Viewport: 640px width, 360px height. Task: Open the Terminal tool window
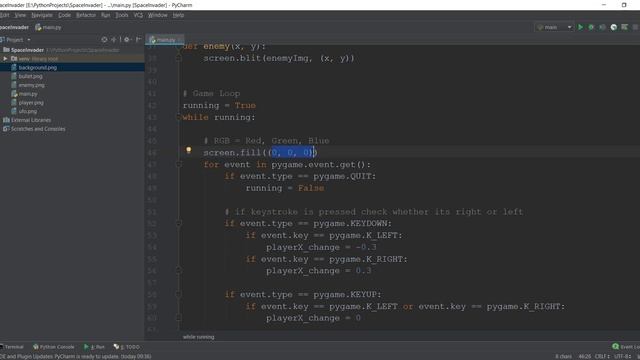click(12, 347)
